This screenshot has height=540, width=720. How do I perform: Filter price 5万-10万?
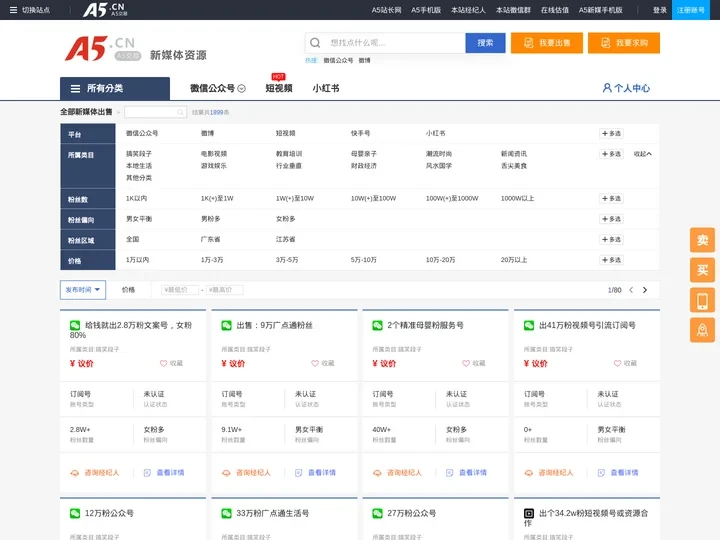(364, 260)
